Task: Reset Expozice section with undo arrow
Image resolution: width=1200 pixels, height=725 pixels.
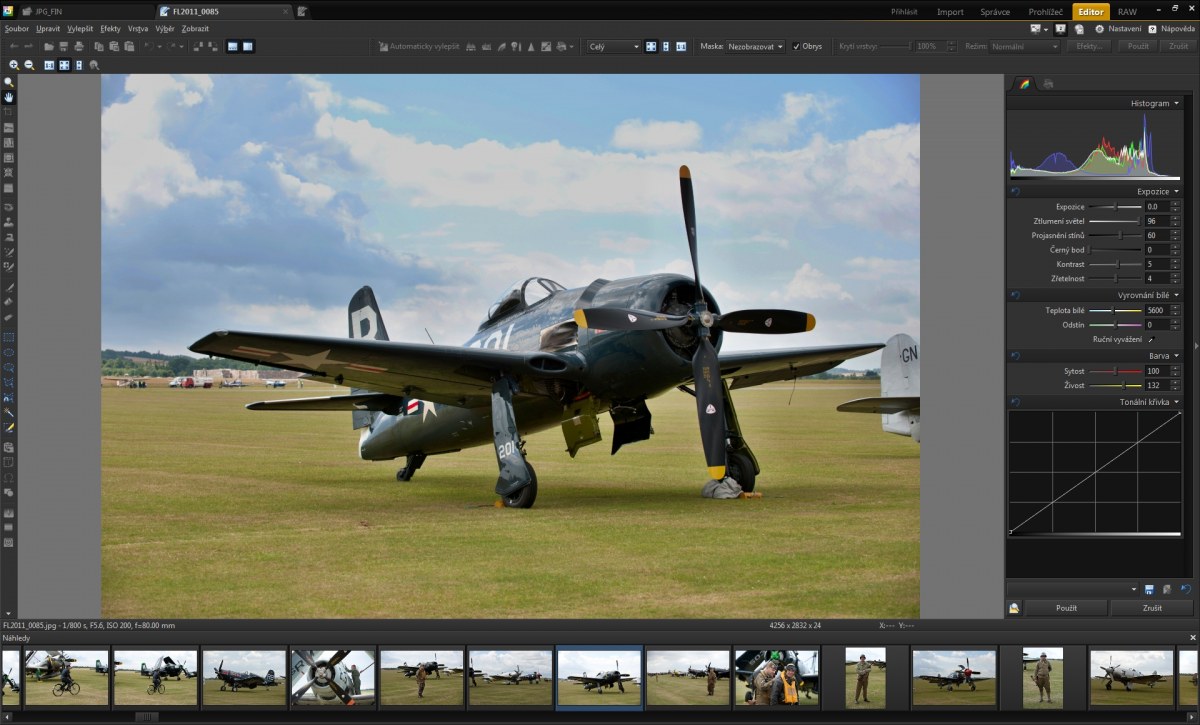Action: click(x=1015, y=191)
